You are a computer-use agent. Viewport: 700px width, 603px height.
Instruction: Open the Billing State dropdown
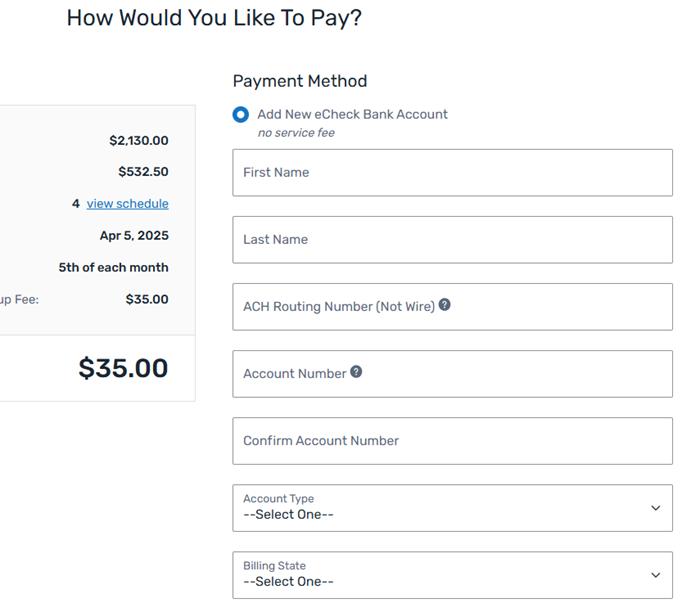(452, 575)
